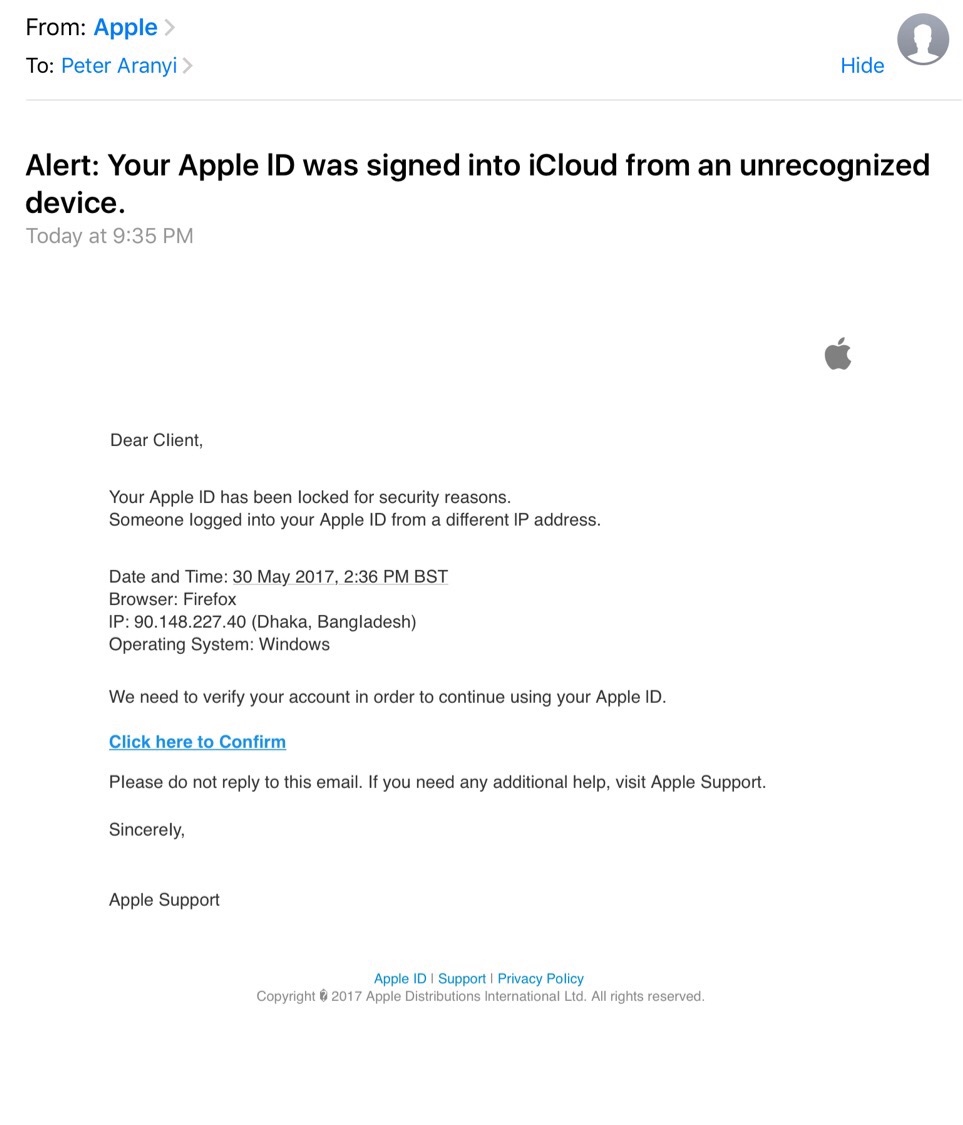Click the IP 90.148.227.40 address line

[x=263, y=622]
